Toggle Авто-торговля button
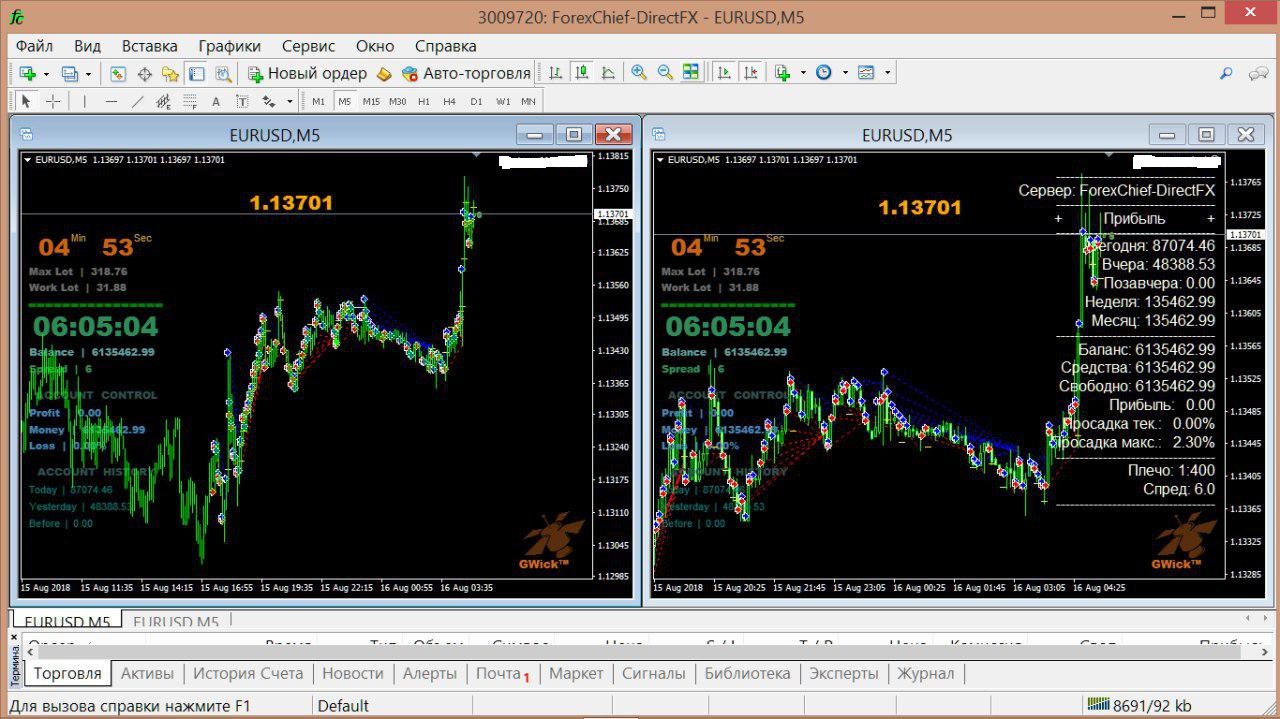The image size is (1280, 719). pos(466,73)
